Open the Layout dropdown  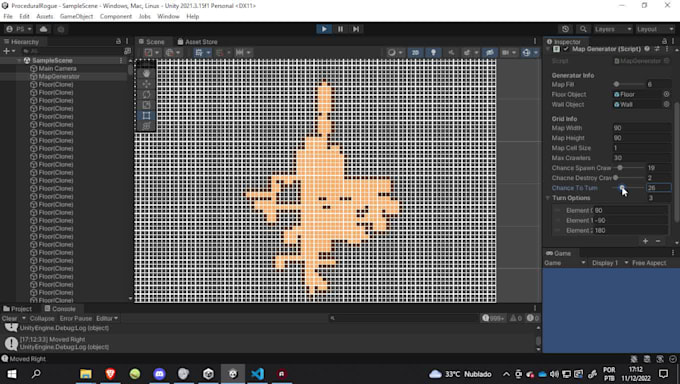pyautogui.click(x=655, y=29)
